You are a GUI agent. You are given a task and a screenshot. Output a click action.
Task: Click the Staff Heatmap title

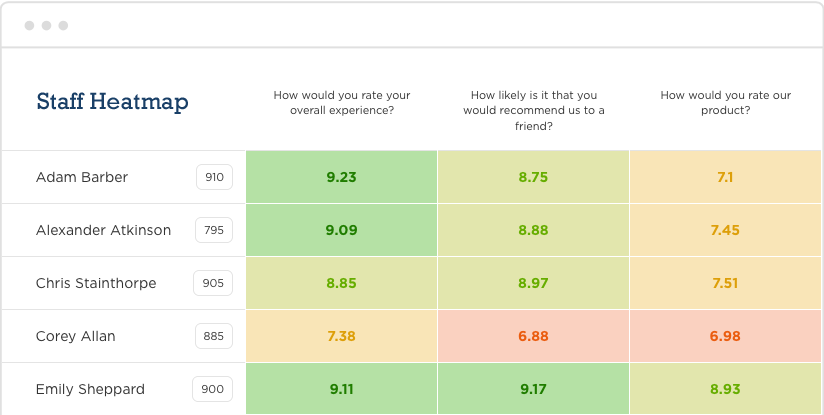click(112, 101)
